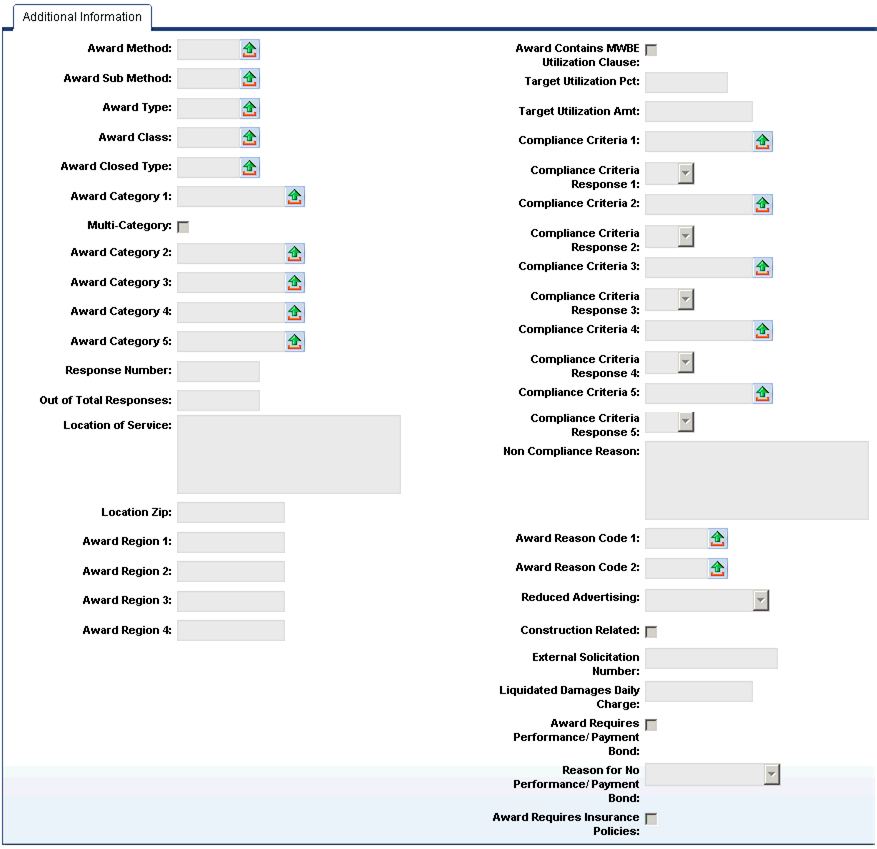Click the Award Reason Code 2 picker icon

coord(717,568)
